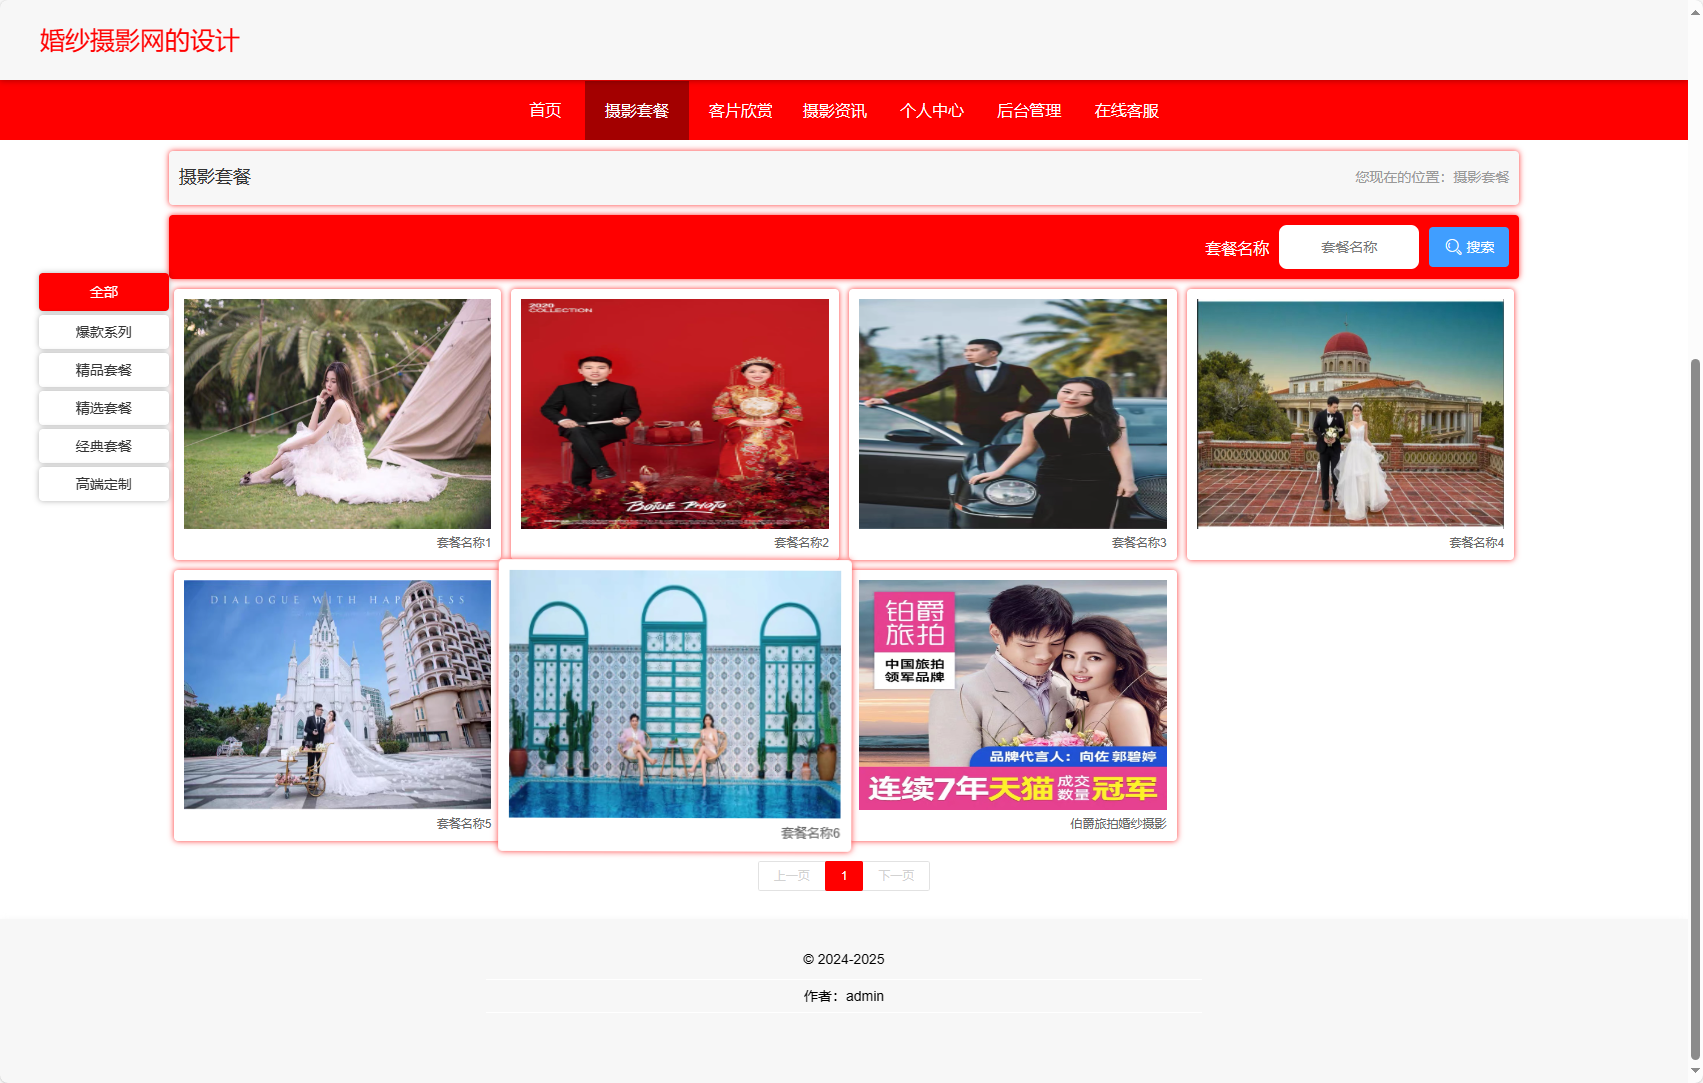Viewport: 1703px width, 1083px height.
Task: Select the 全部 category filter
Action: coord(104,292)
